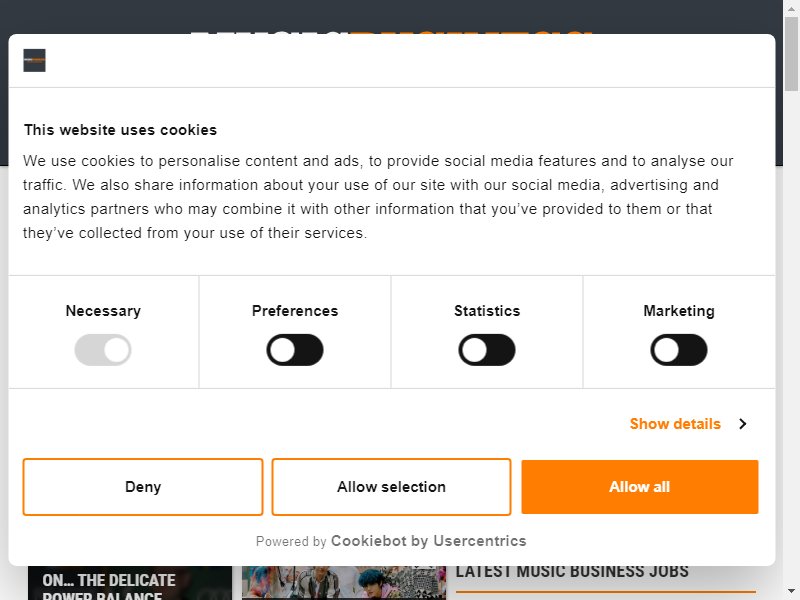
Task: Click the Marketing category label
Action: [679, 311]
